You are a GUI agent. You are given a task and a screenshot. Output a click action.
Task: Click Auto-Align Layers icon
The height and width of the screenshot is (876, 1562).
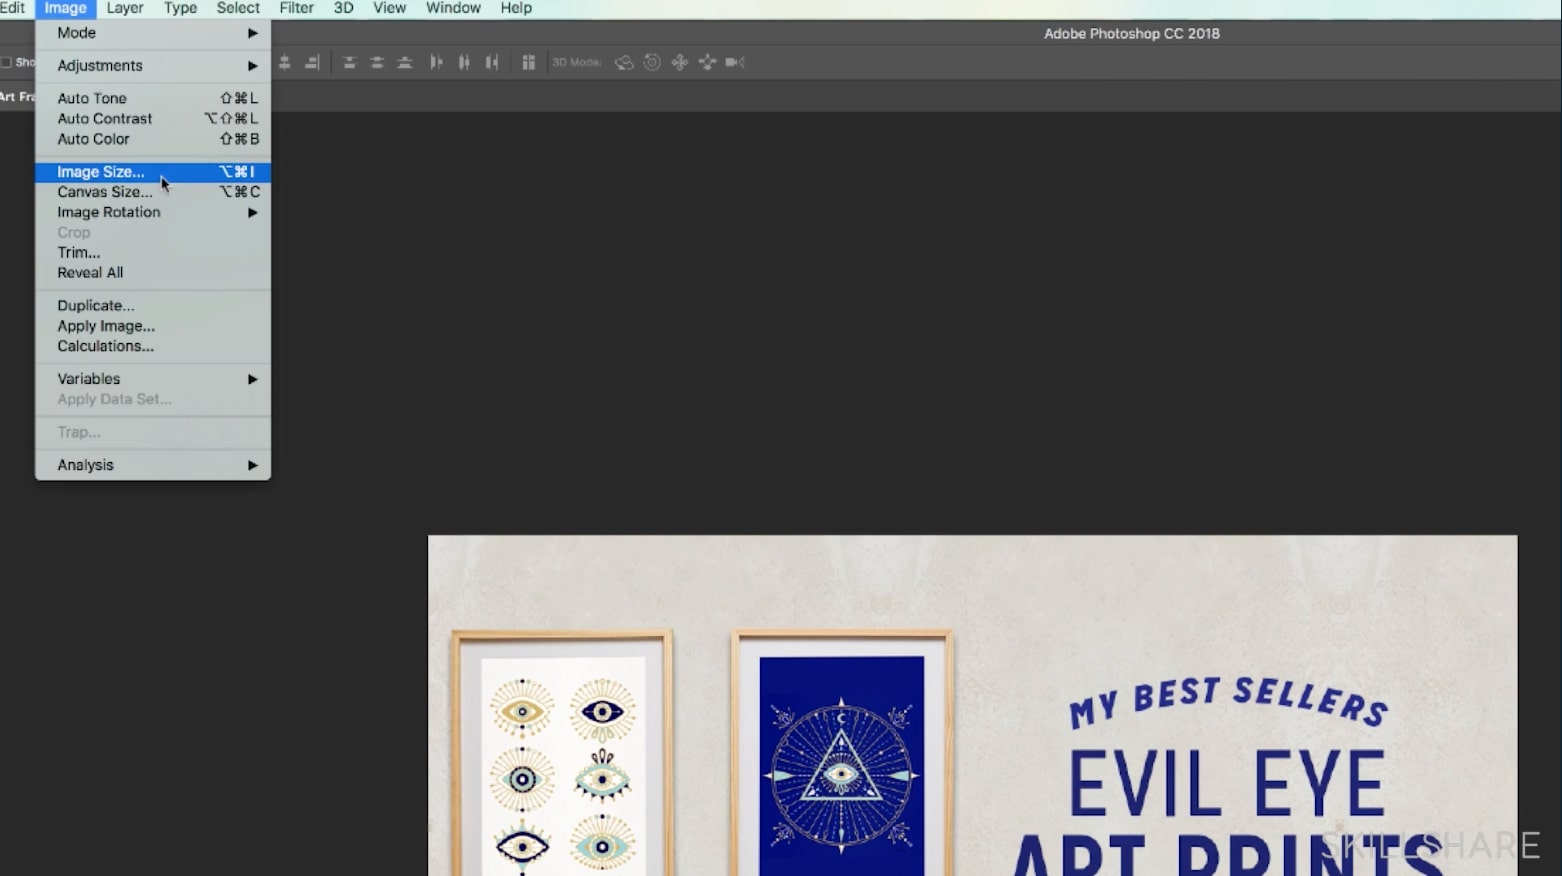[529, 62]
